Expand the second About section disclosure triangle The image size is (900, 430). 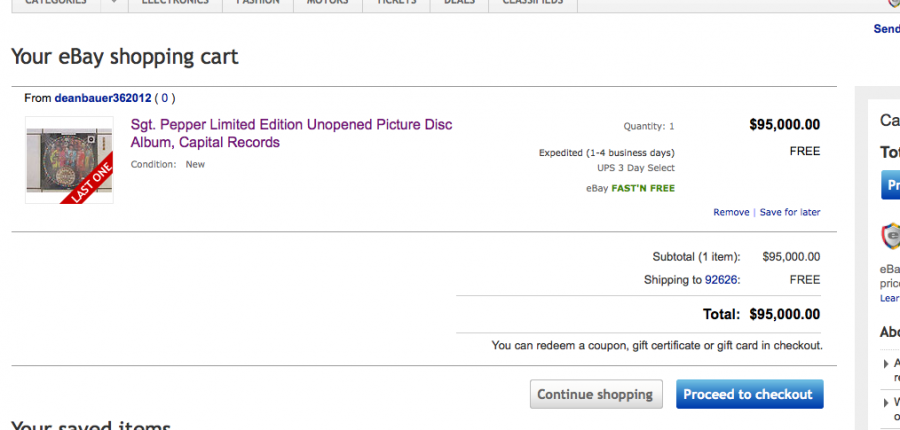pos(886,403)
